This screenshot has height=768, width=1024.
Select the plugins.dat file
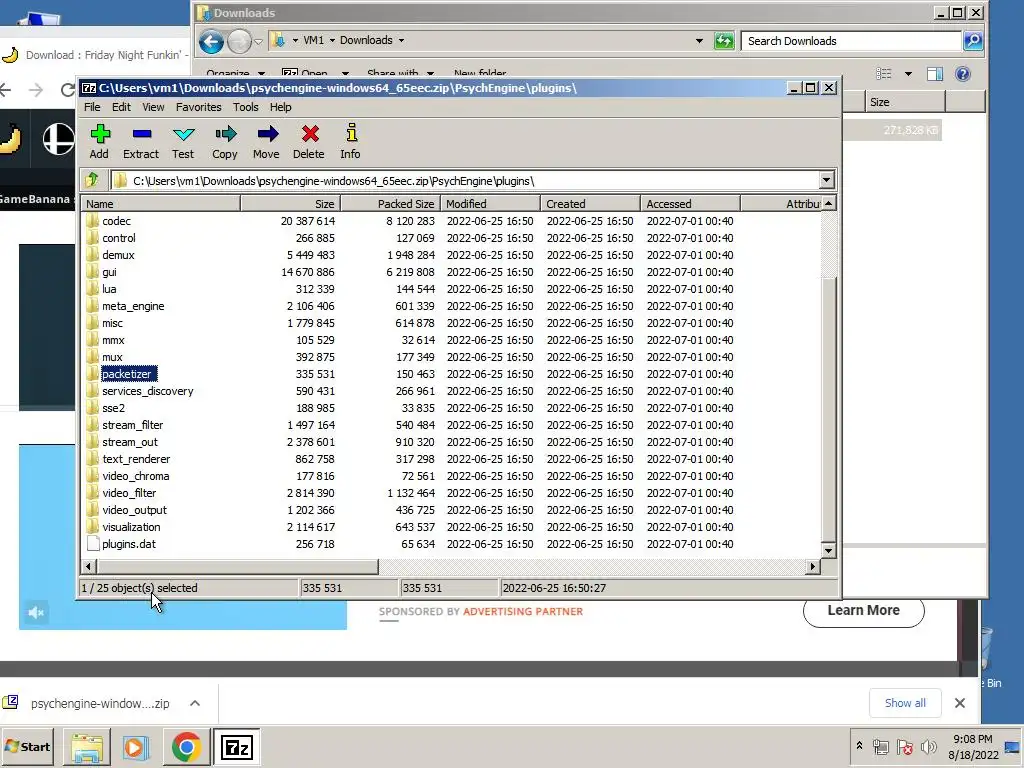[129, 544]
